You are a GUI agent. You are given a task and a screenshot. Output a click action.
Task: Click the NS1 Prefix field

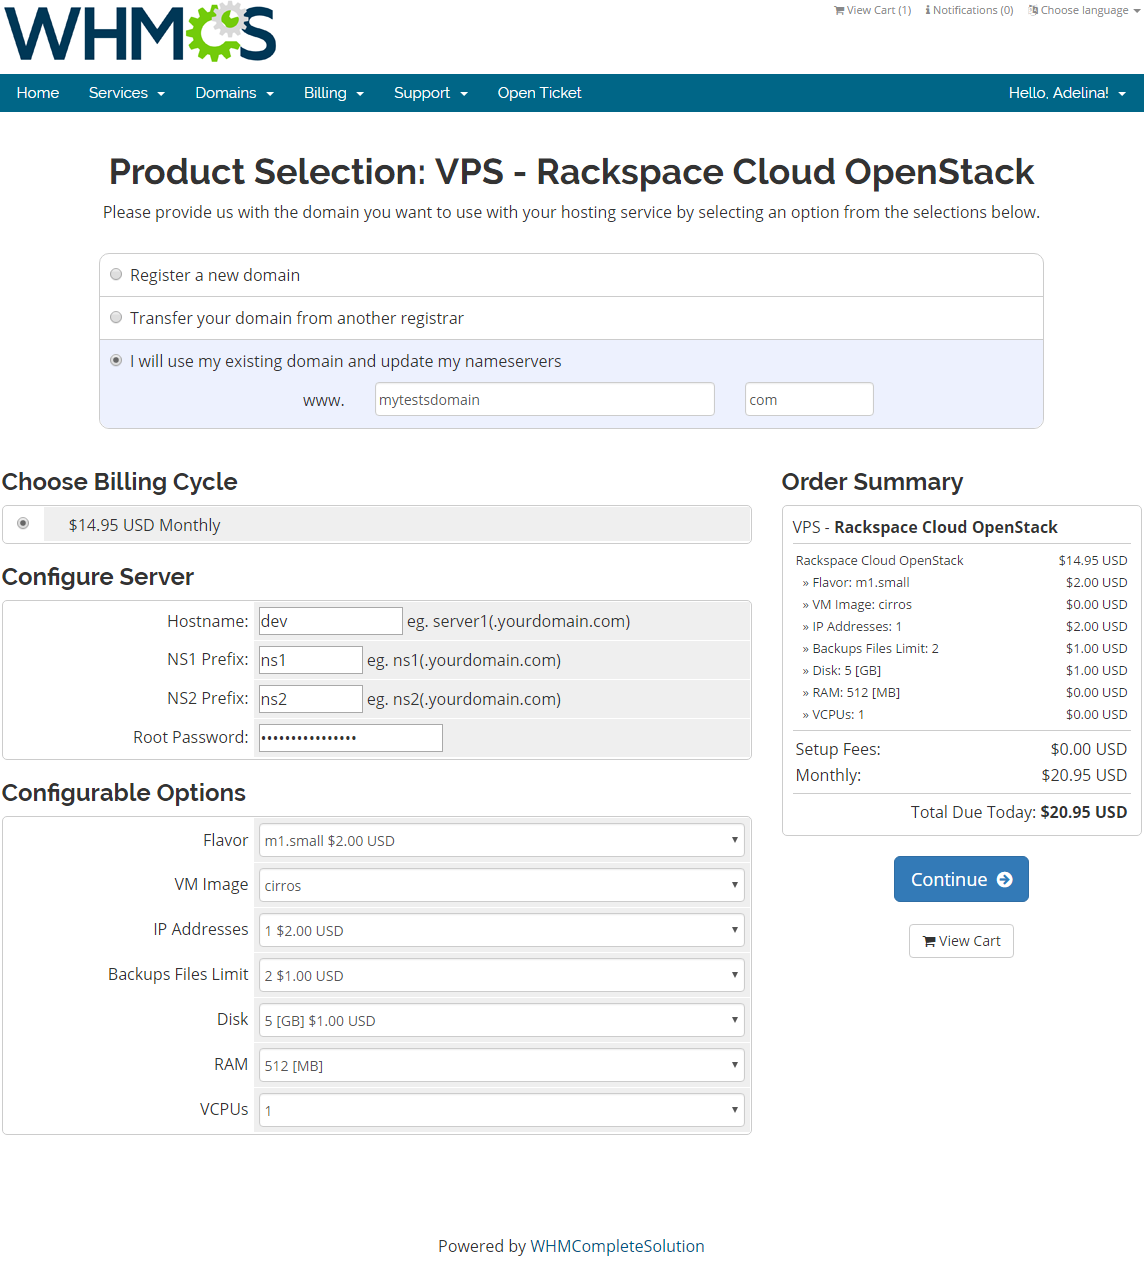tap(310, 660)
